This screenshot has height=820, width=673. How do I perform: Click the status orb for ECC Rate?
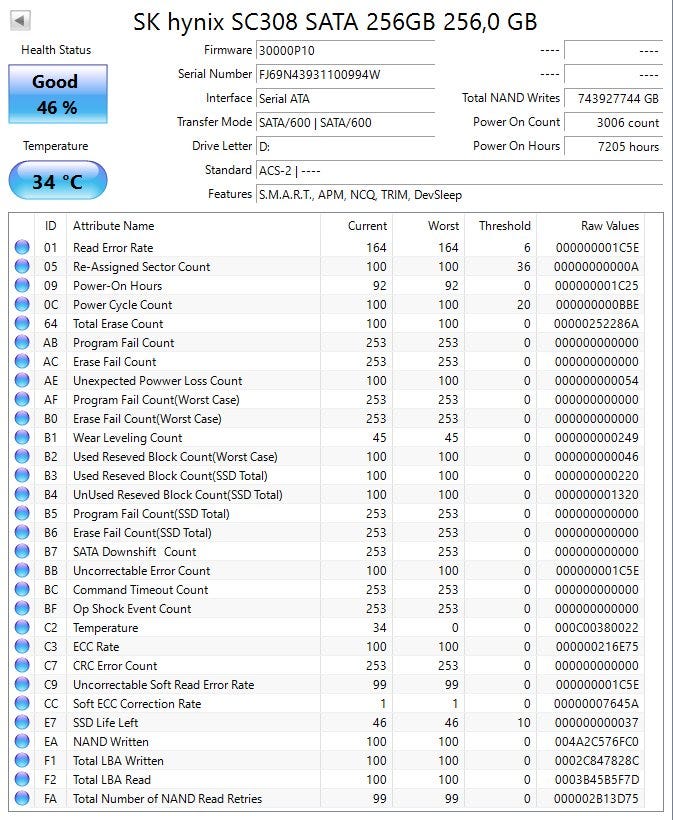coord(22,646)
